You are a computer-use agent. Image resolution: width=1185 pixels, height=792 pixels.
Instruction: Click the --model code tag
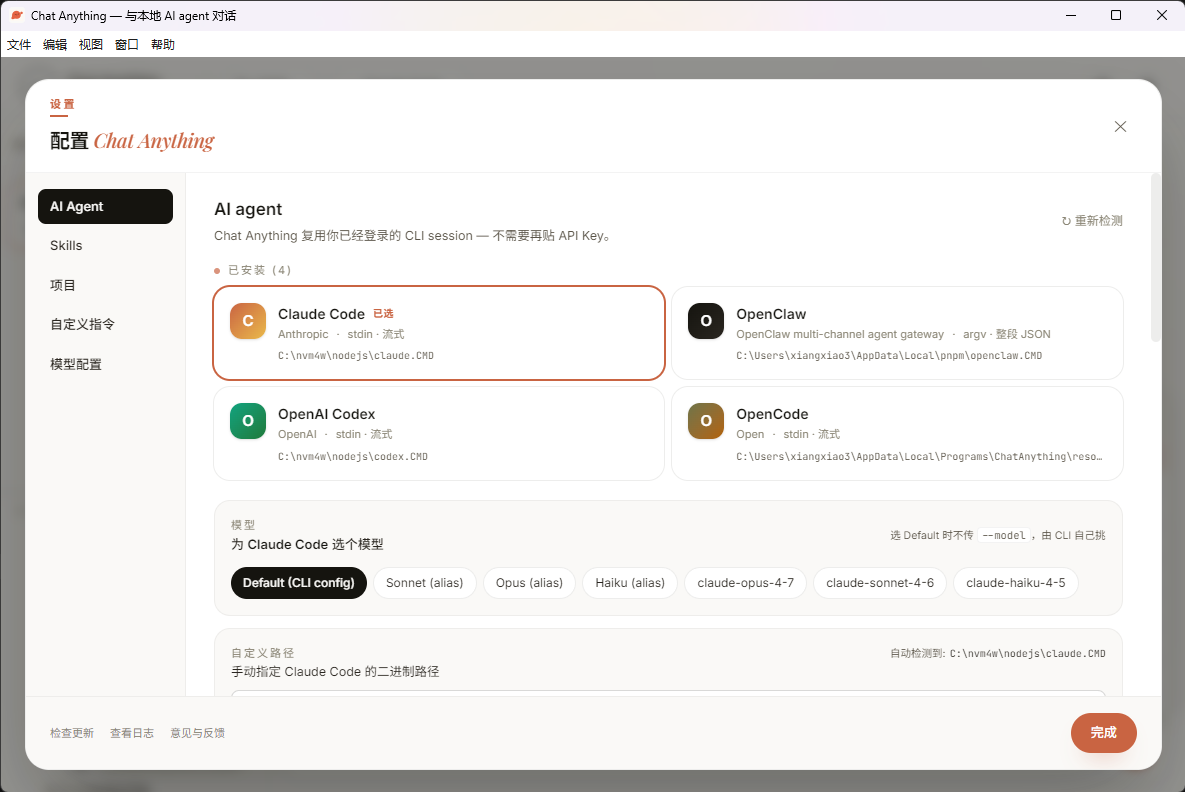point(1004,535)
